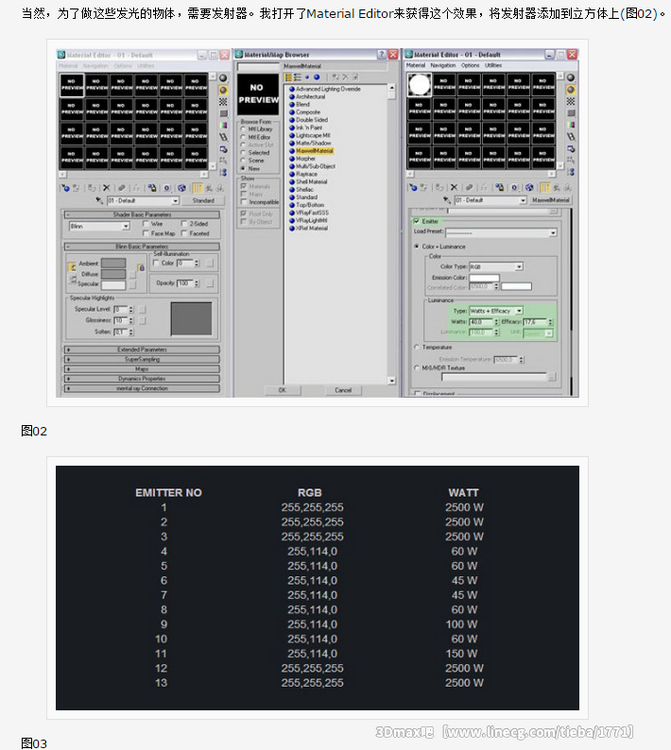Click the Cancel button in Material Browser

tap(342, 390)
